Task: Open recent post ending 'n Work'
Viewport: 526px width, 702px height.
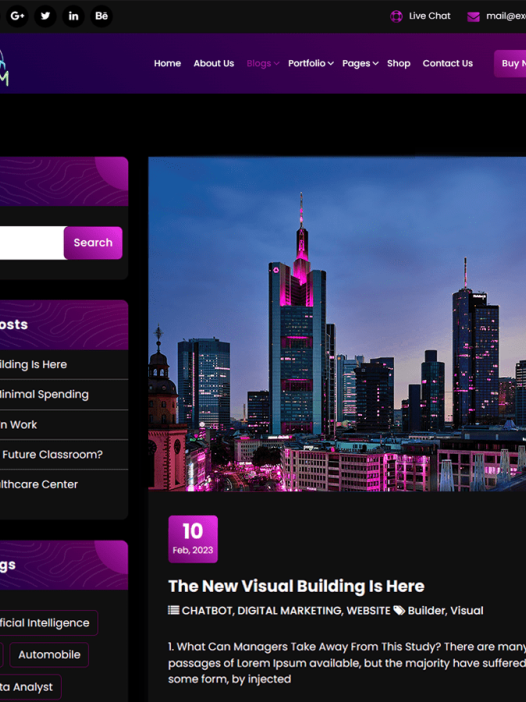Action: pyautogui.click(x=18, y=424)
